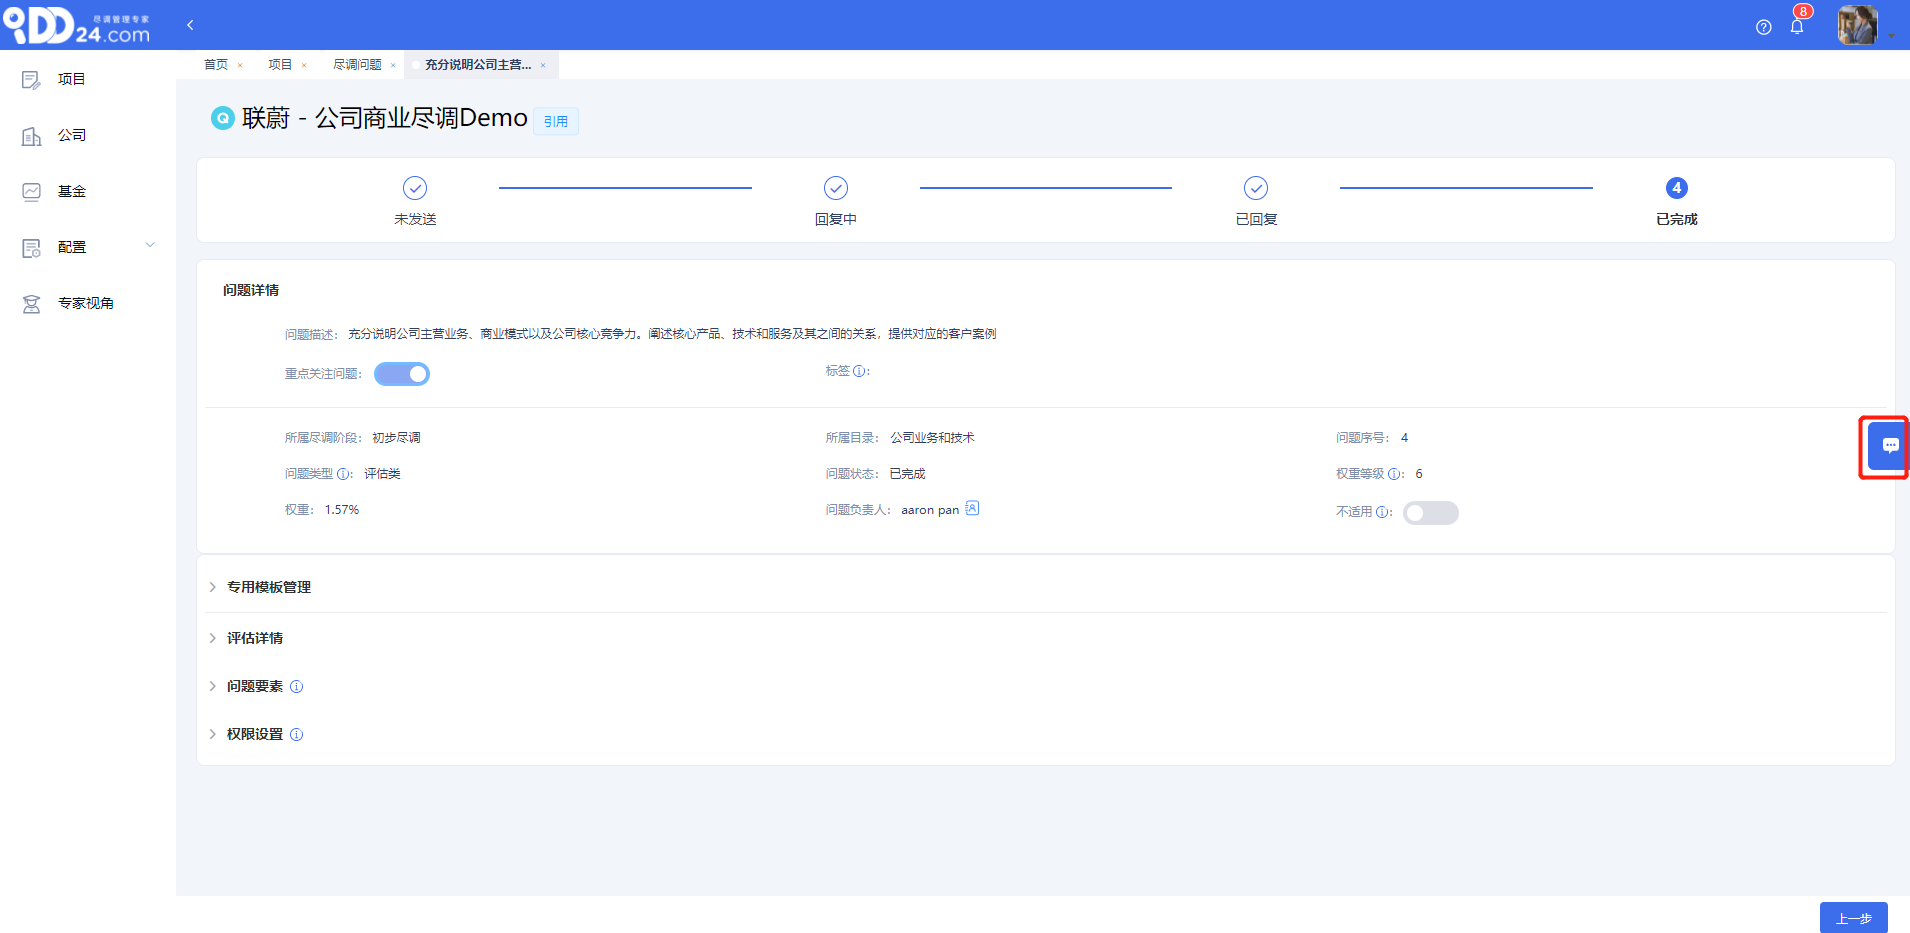Click the 问题类型 info icon
The height and width of the screenshot is (933, 1910).
point(343,474)
